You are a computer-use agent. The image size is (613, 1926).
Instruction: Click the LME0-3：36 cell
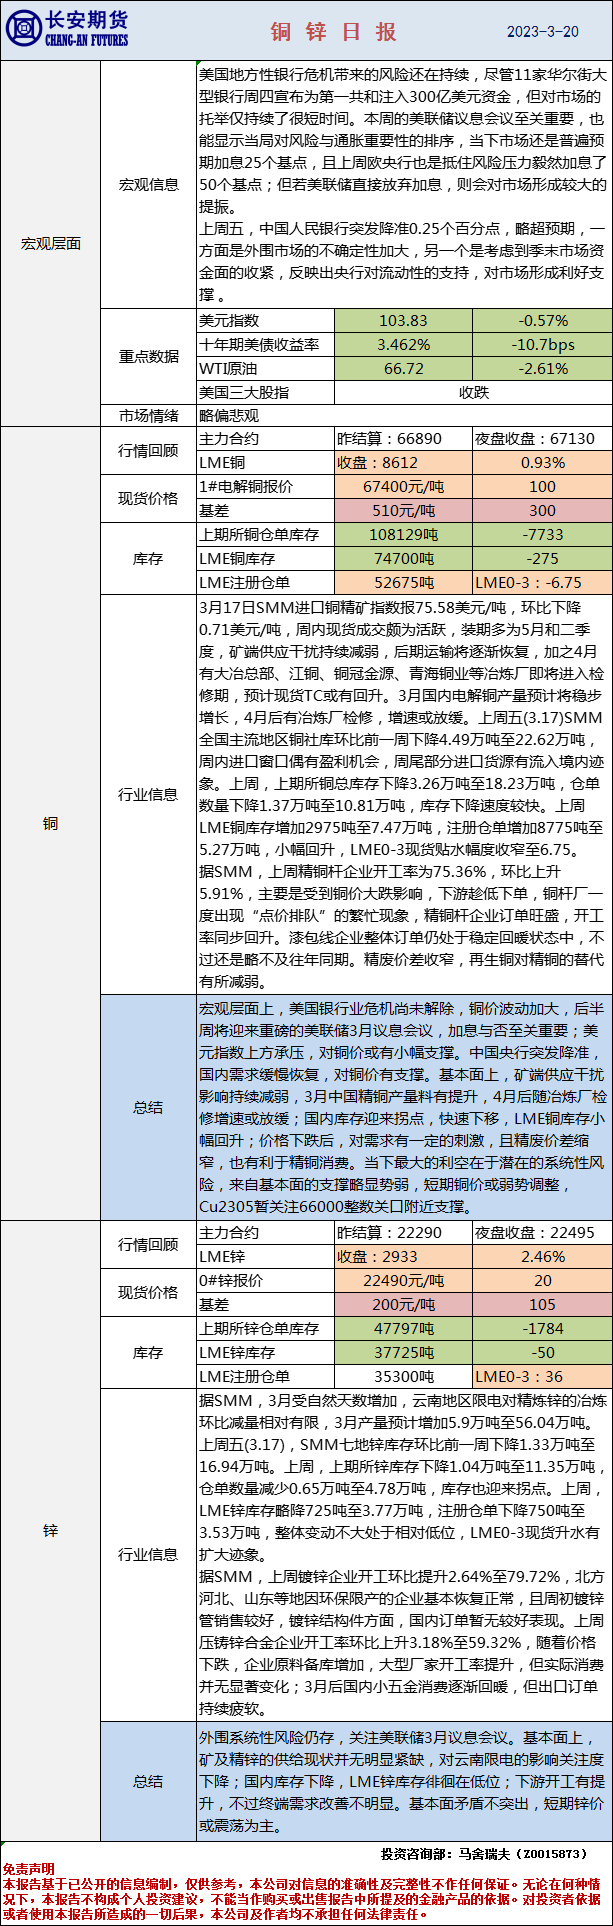pos(542,1377)
